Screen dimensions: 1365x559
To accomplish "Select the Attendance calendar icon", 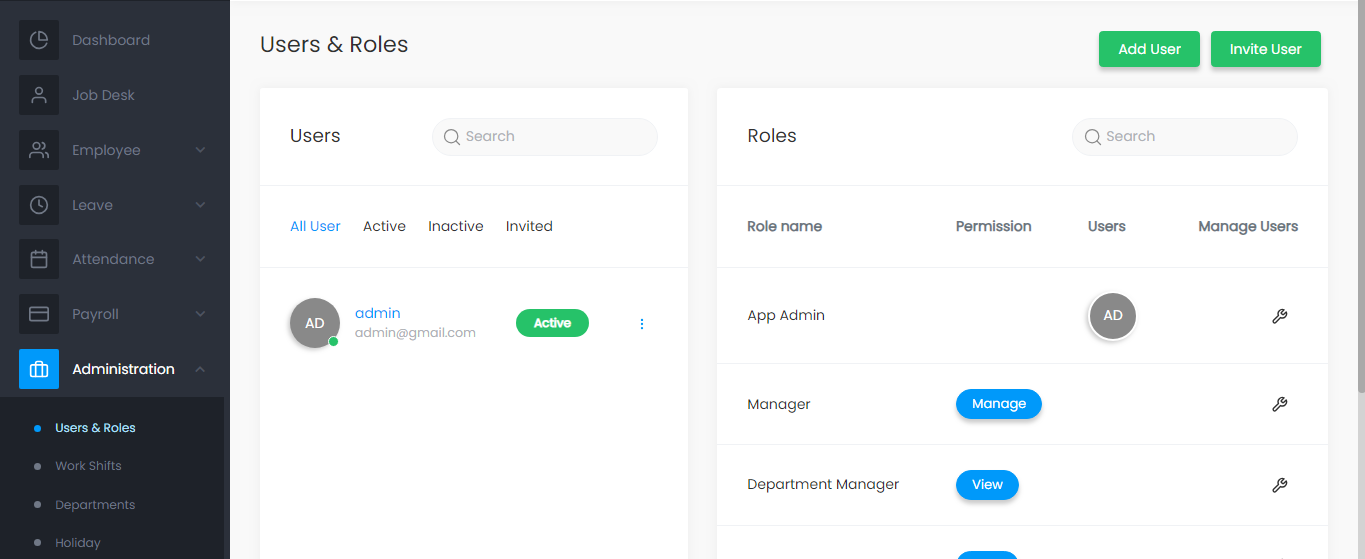I will point(39,259).
